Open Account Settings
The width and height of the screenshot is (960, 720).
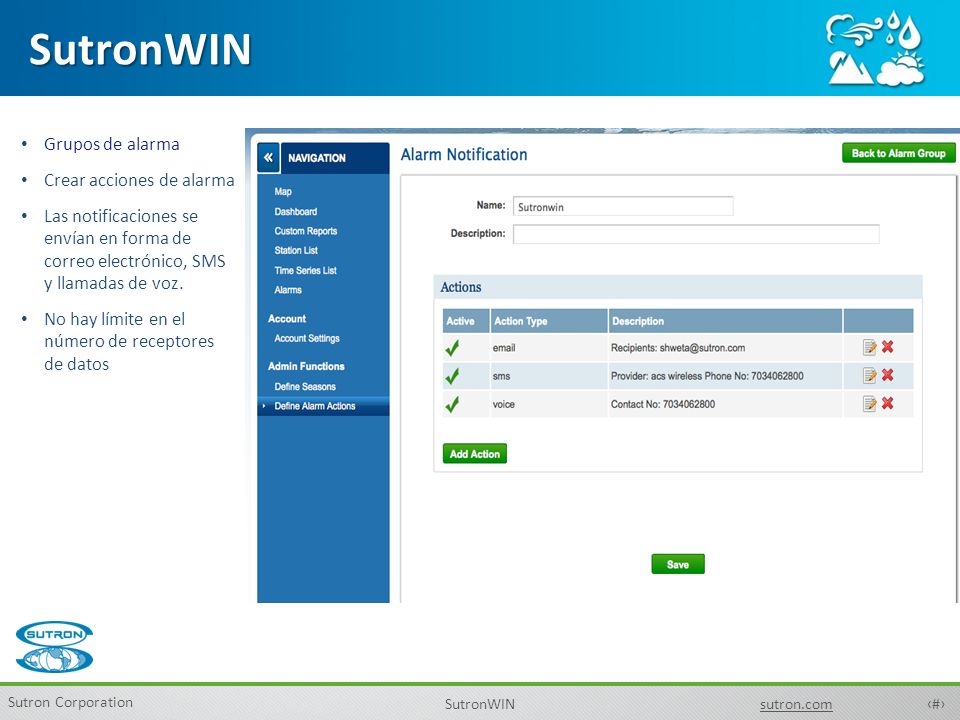[x=307, y=338]
